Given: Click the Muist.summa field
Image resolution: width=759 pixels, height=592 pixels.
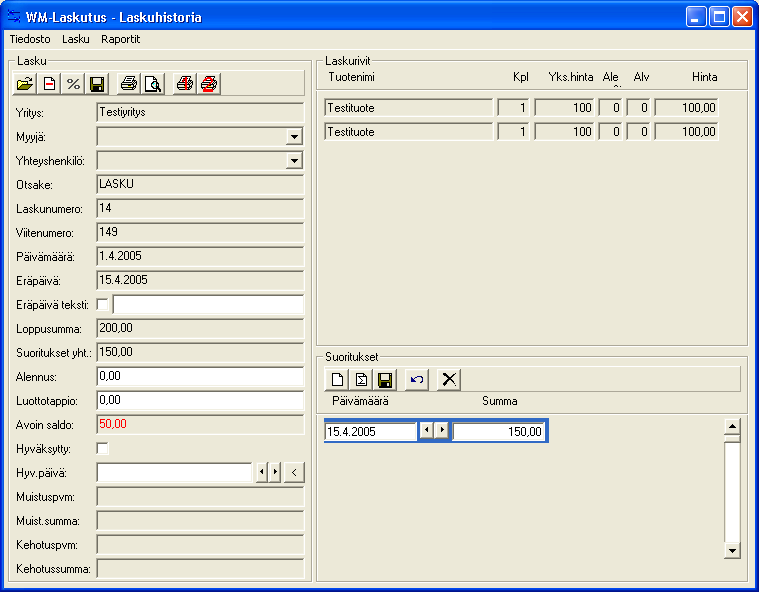Looking at the screenshot, I should [x=200, y=521].
